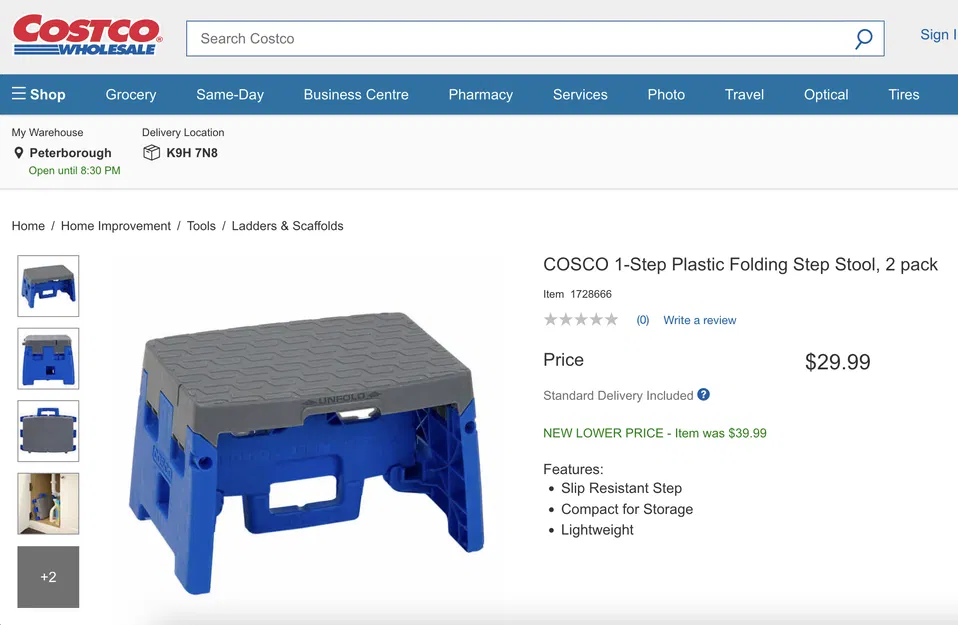Open the Standard Delivery Included help icon
This screenshot has width=958, height=625.
703,395
